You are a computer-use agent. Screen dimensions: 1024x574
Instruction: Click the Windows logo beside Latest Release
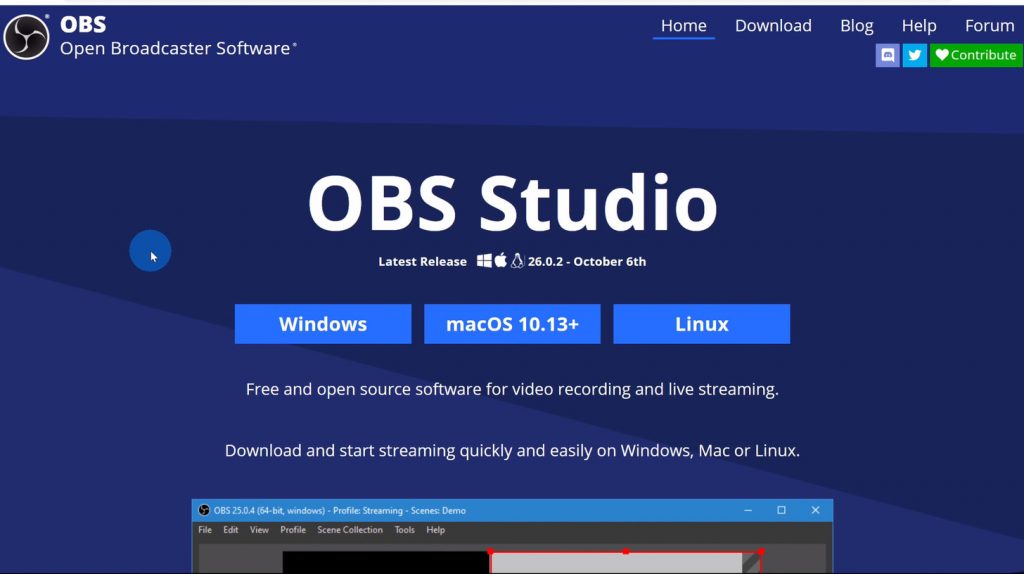tap(484, 261)
